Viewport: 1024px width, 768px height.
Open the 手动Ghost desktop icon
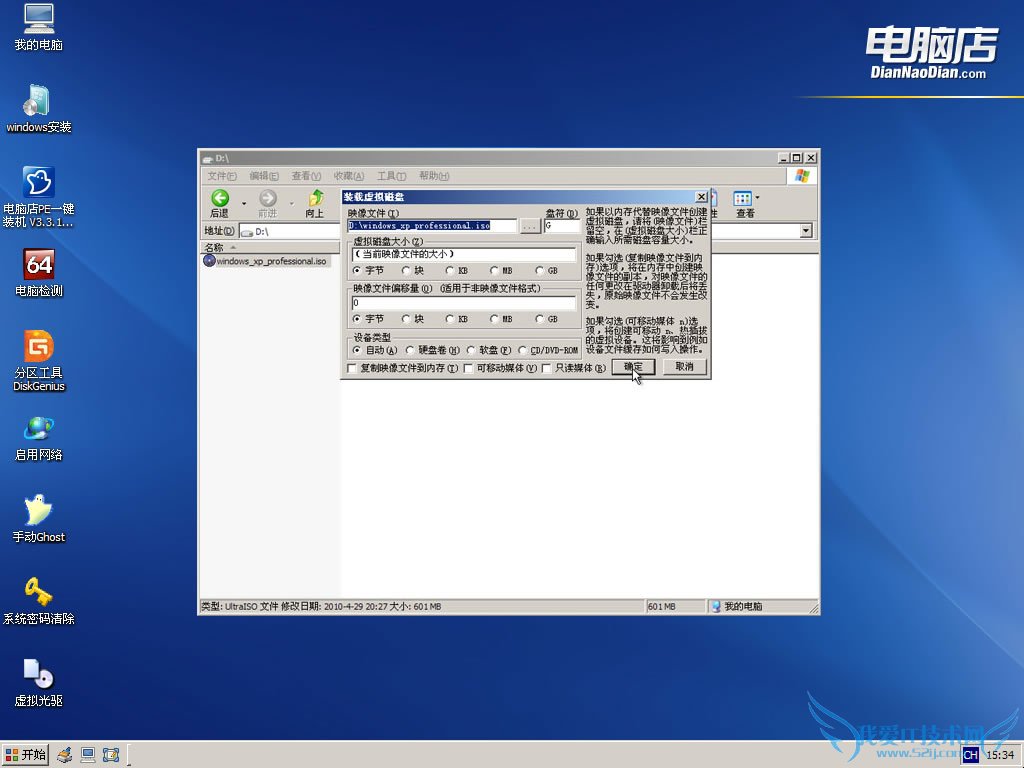(38, 512)
